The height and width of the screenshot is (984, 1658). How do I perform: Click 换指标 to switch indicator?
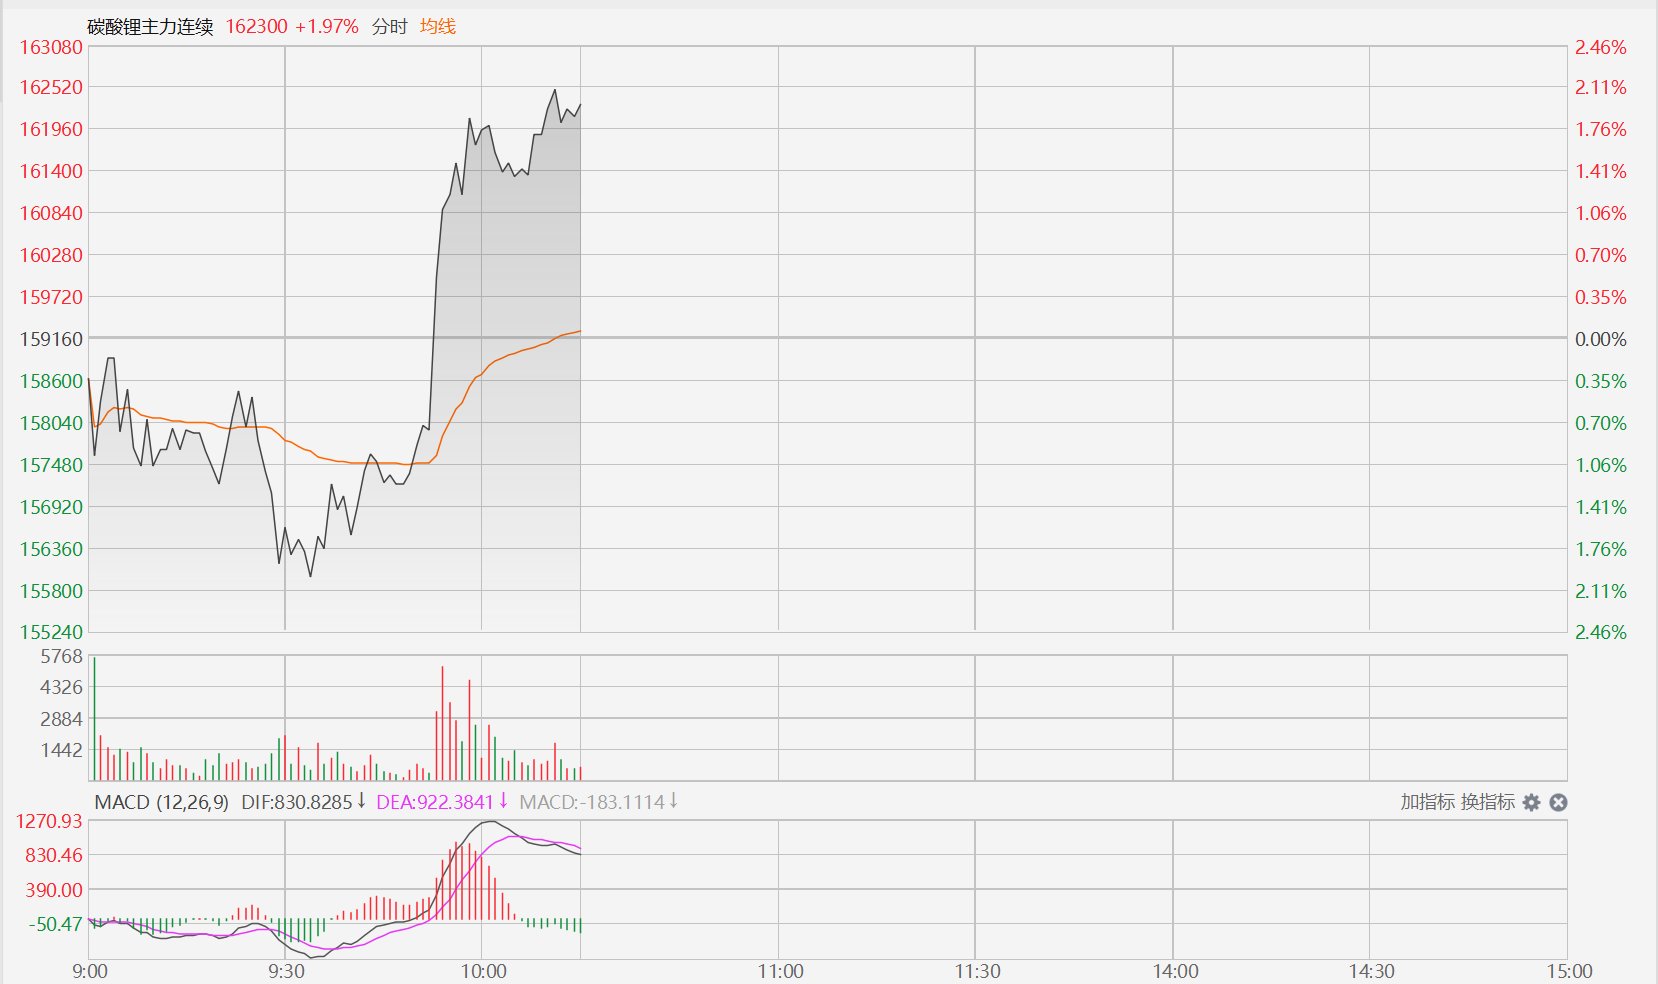[x=1487, y=802]
